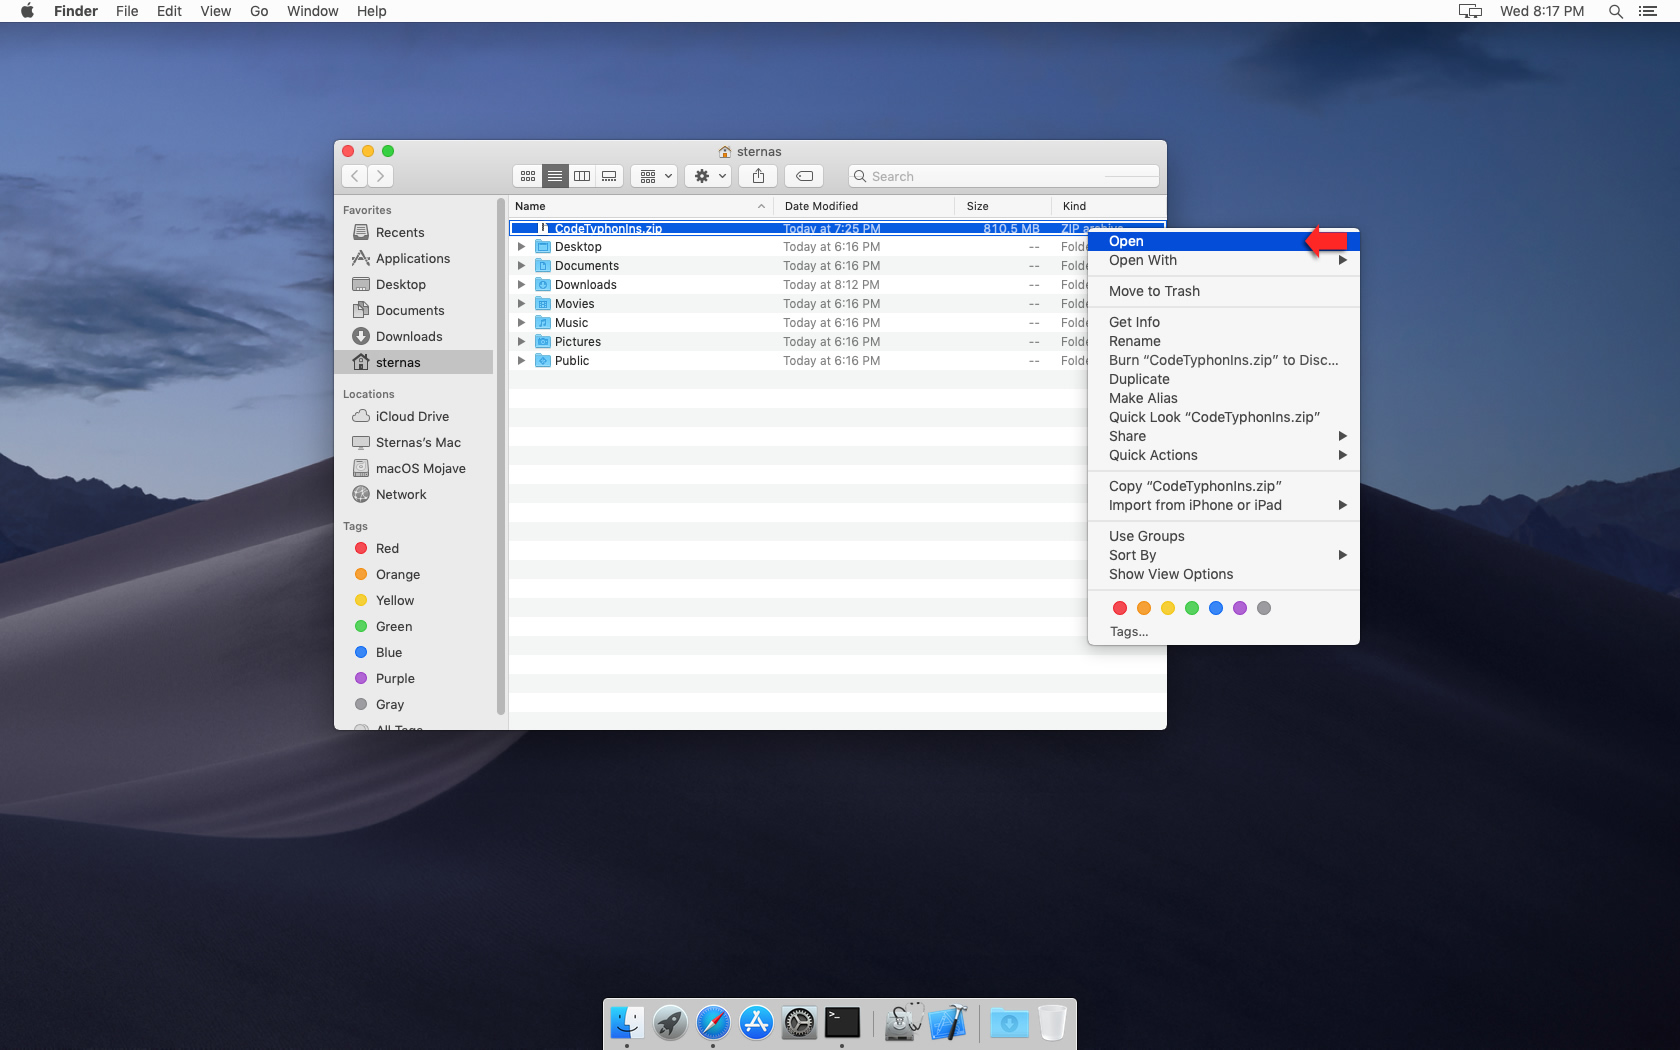Open the Go menu in menu bar
The height and width of the screenshot is (1050, 1680).
click(x=259, y=11)
